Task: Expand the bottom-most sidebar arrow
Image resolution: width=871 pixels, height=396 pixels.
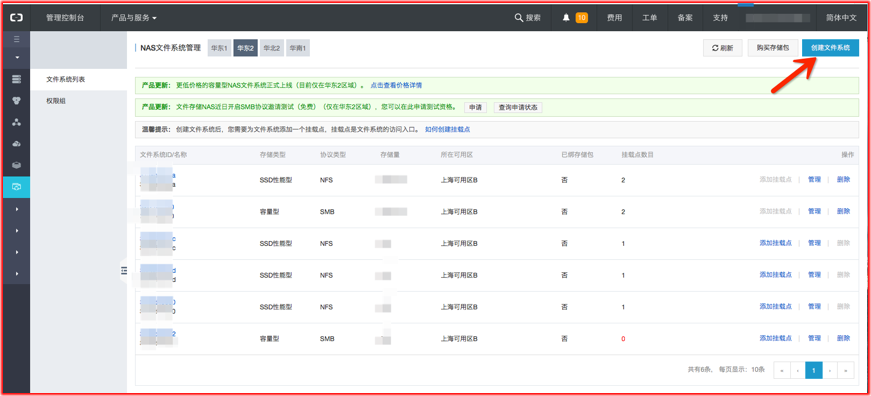Action: tap(17, 274)
